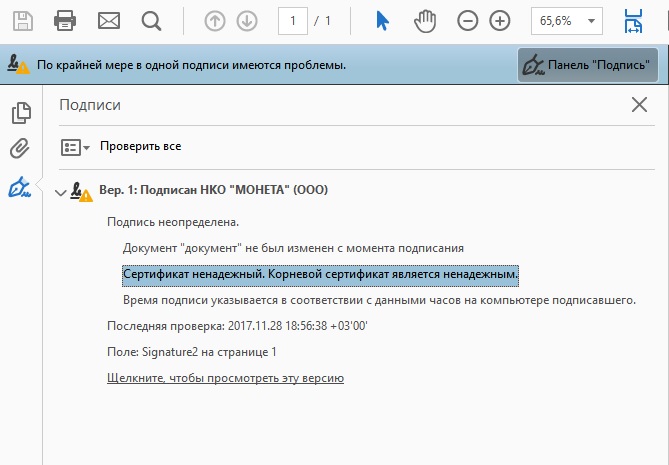The height and width of the screenshot is (465, 669).
Task: Open the 65,6% zoom dropdown
Action: (x=566, y=20)
